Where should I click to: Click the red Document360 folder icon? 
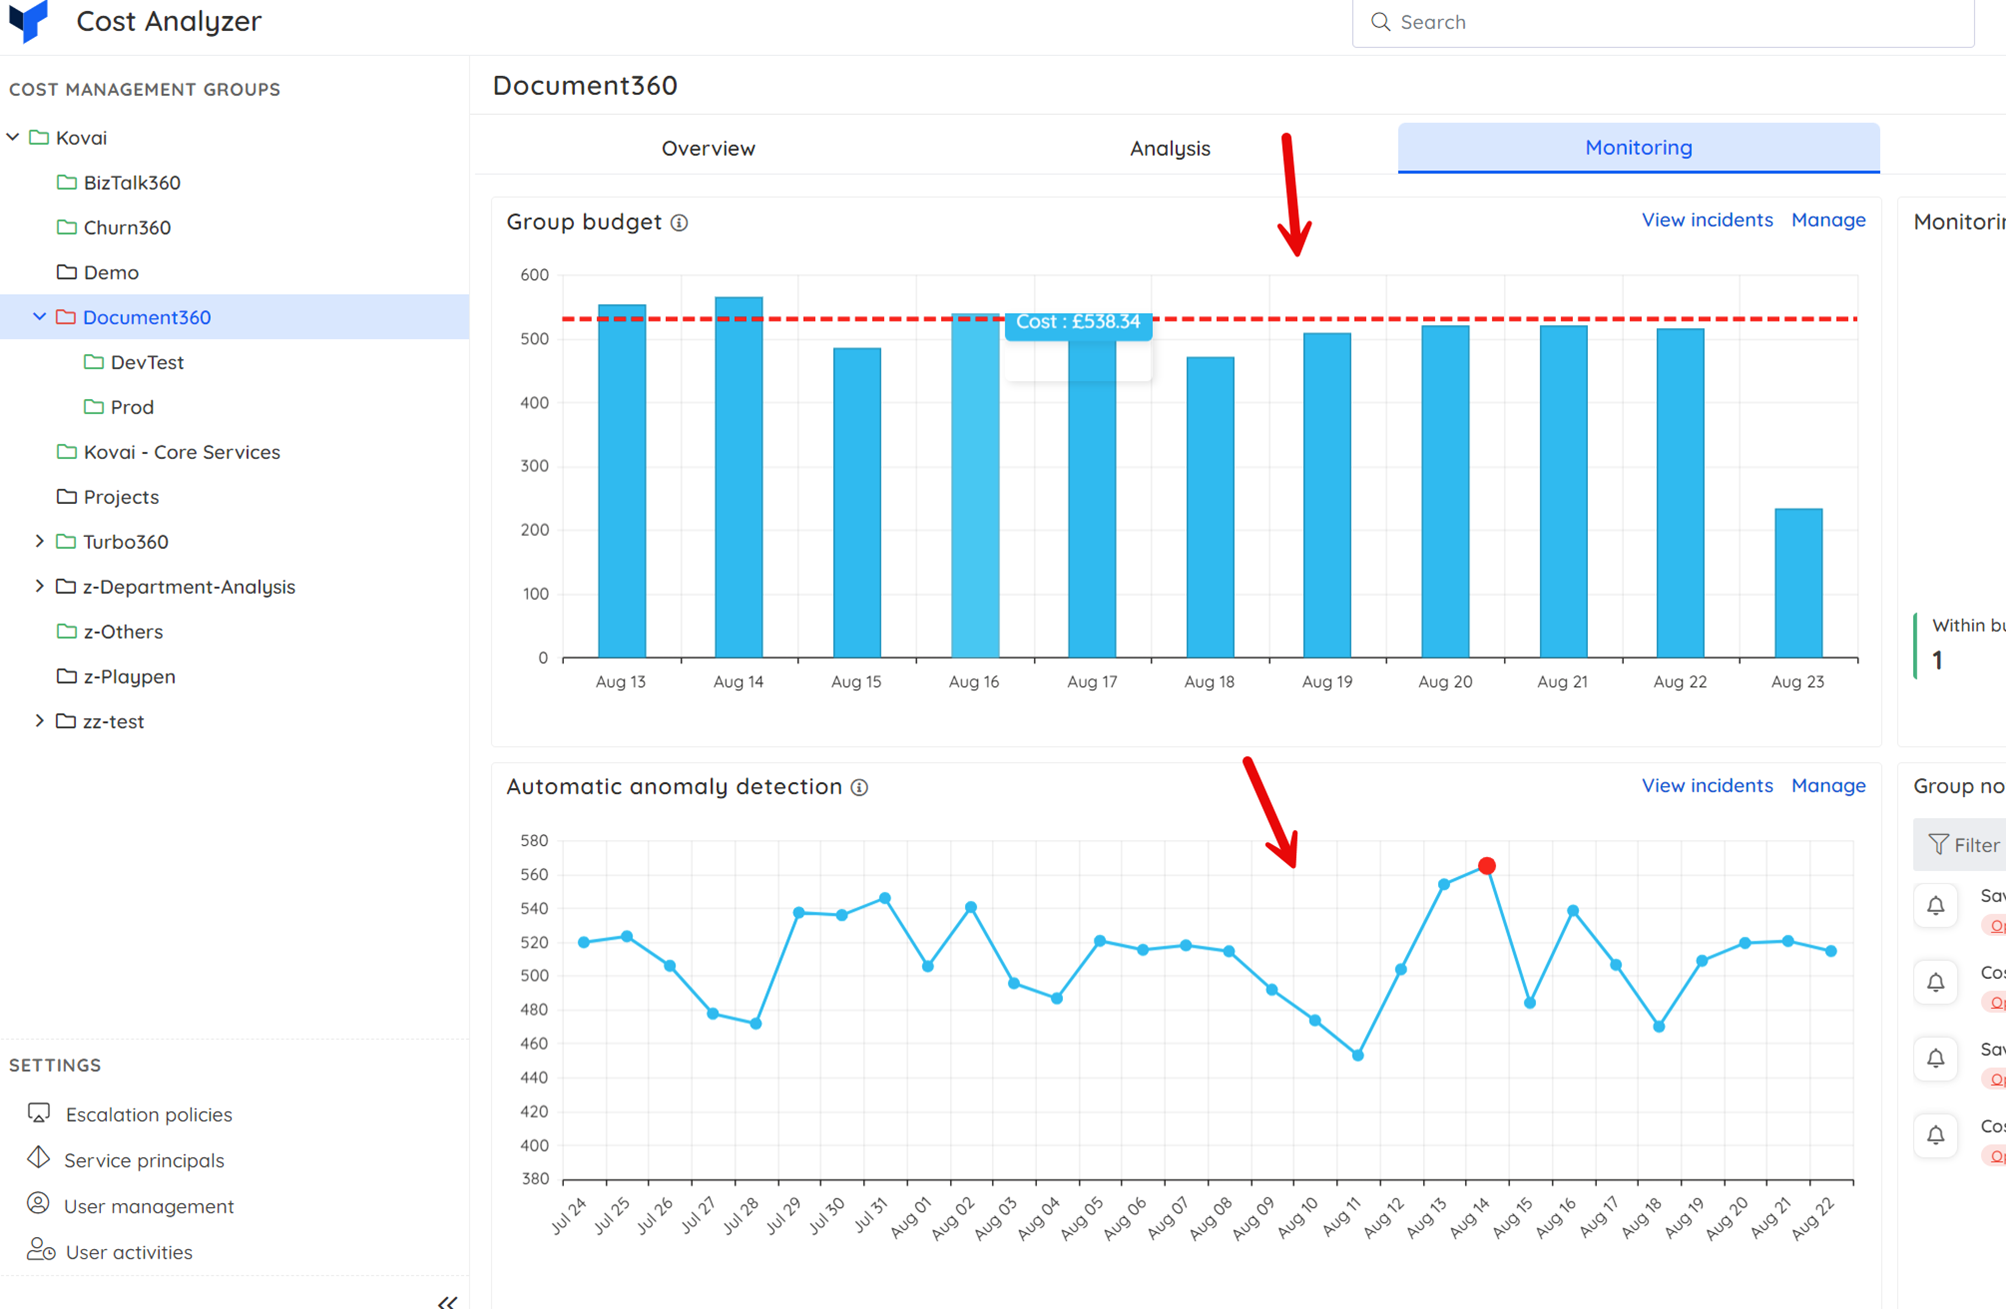(66, 317)
